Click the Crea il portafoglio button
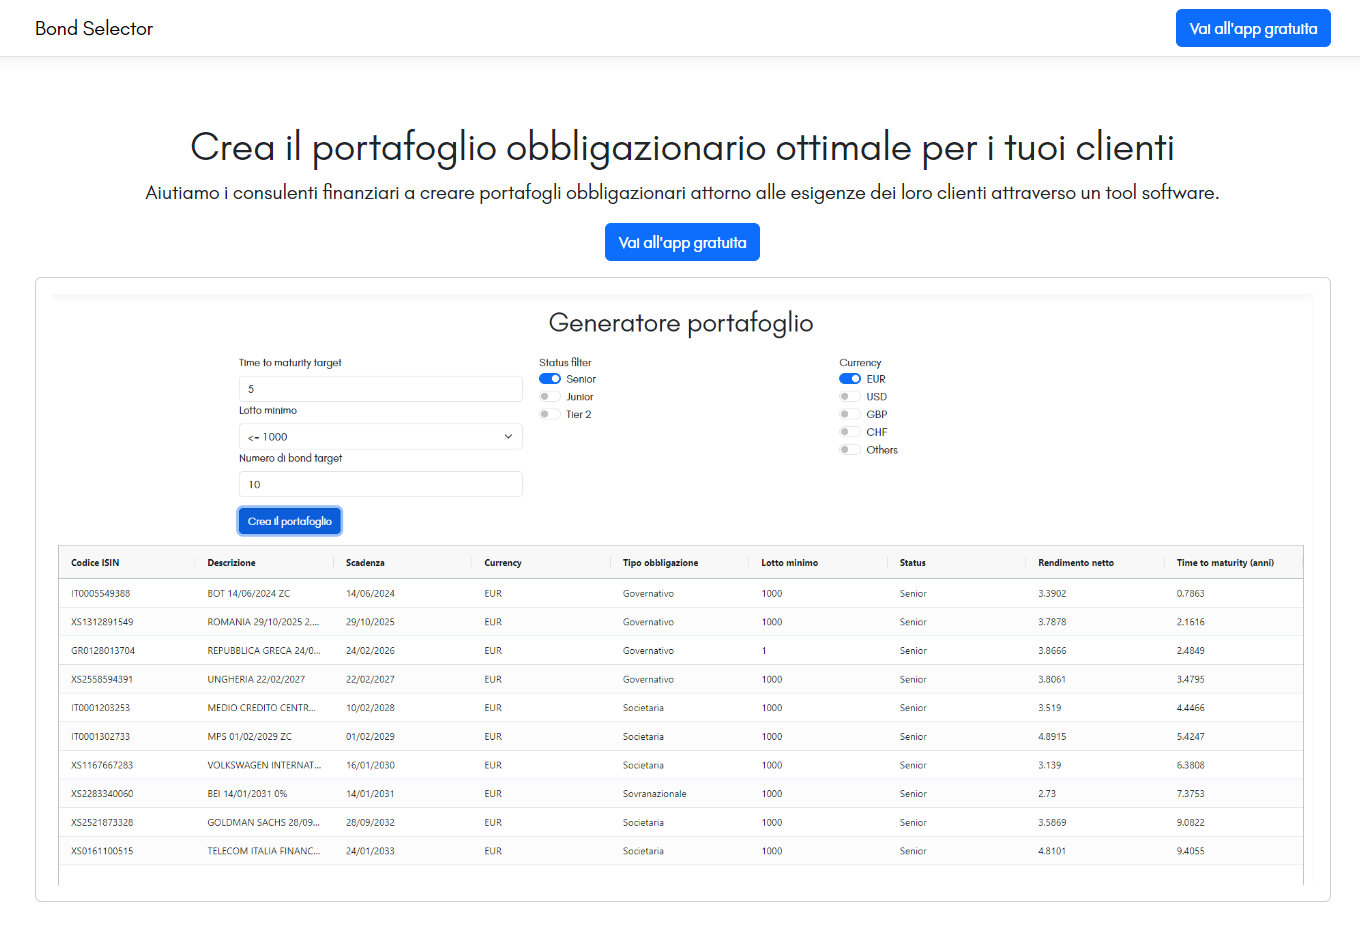Screen dimensions: 1360x927 point(290,521)
